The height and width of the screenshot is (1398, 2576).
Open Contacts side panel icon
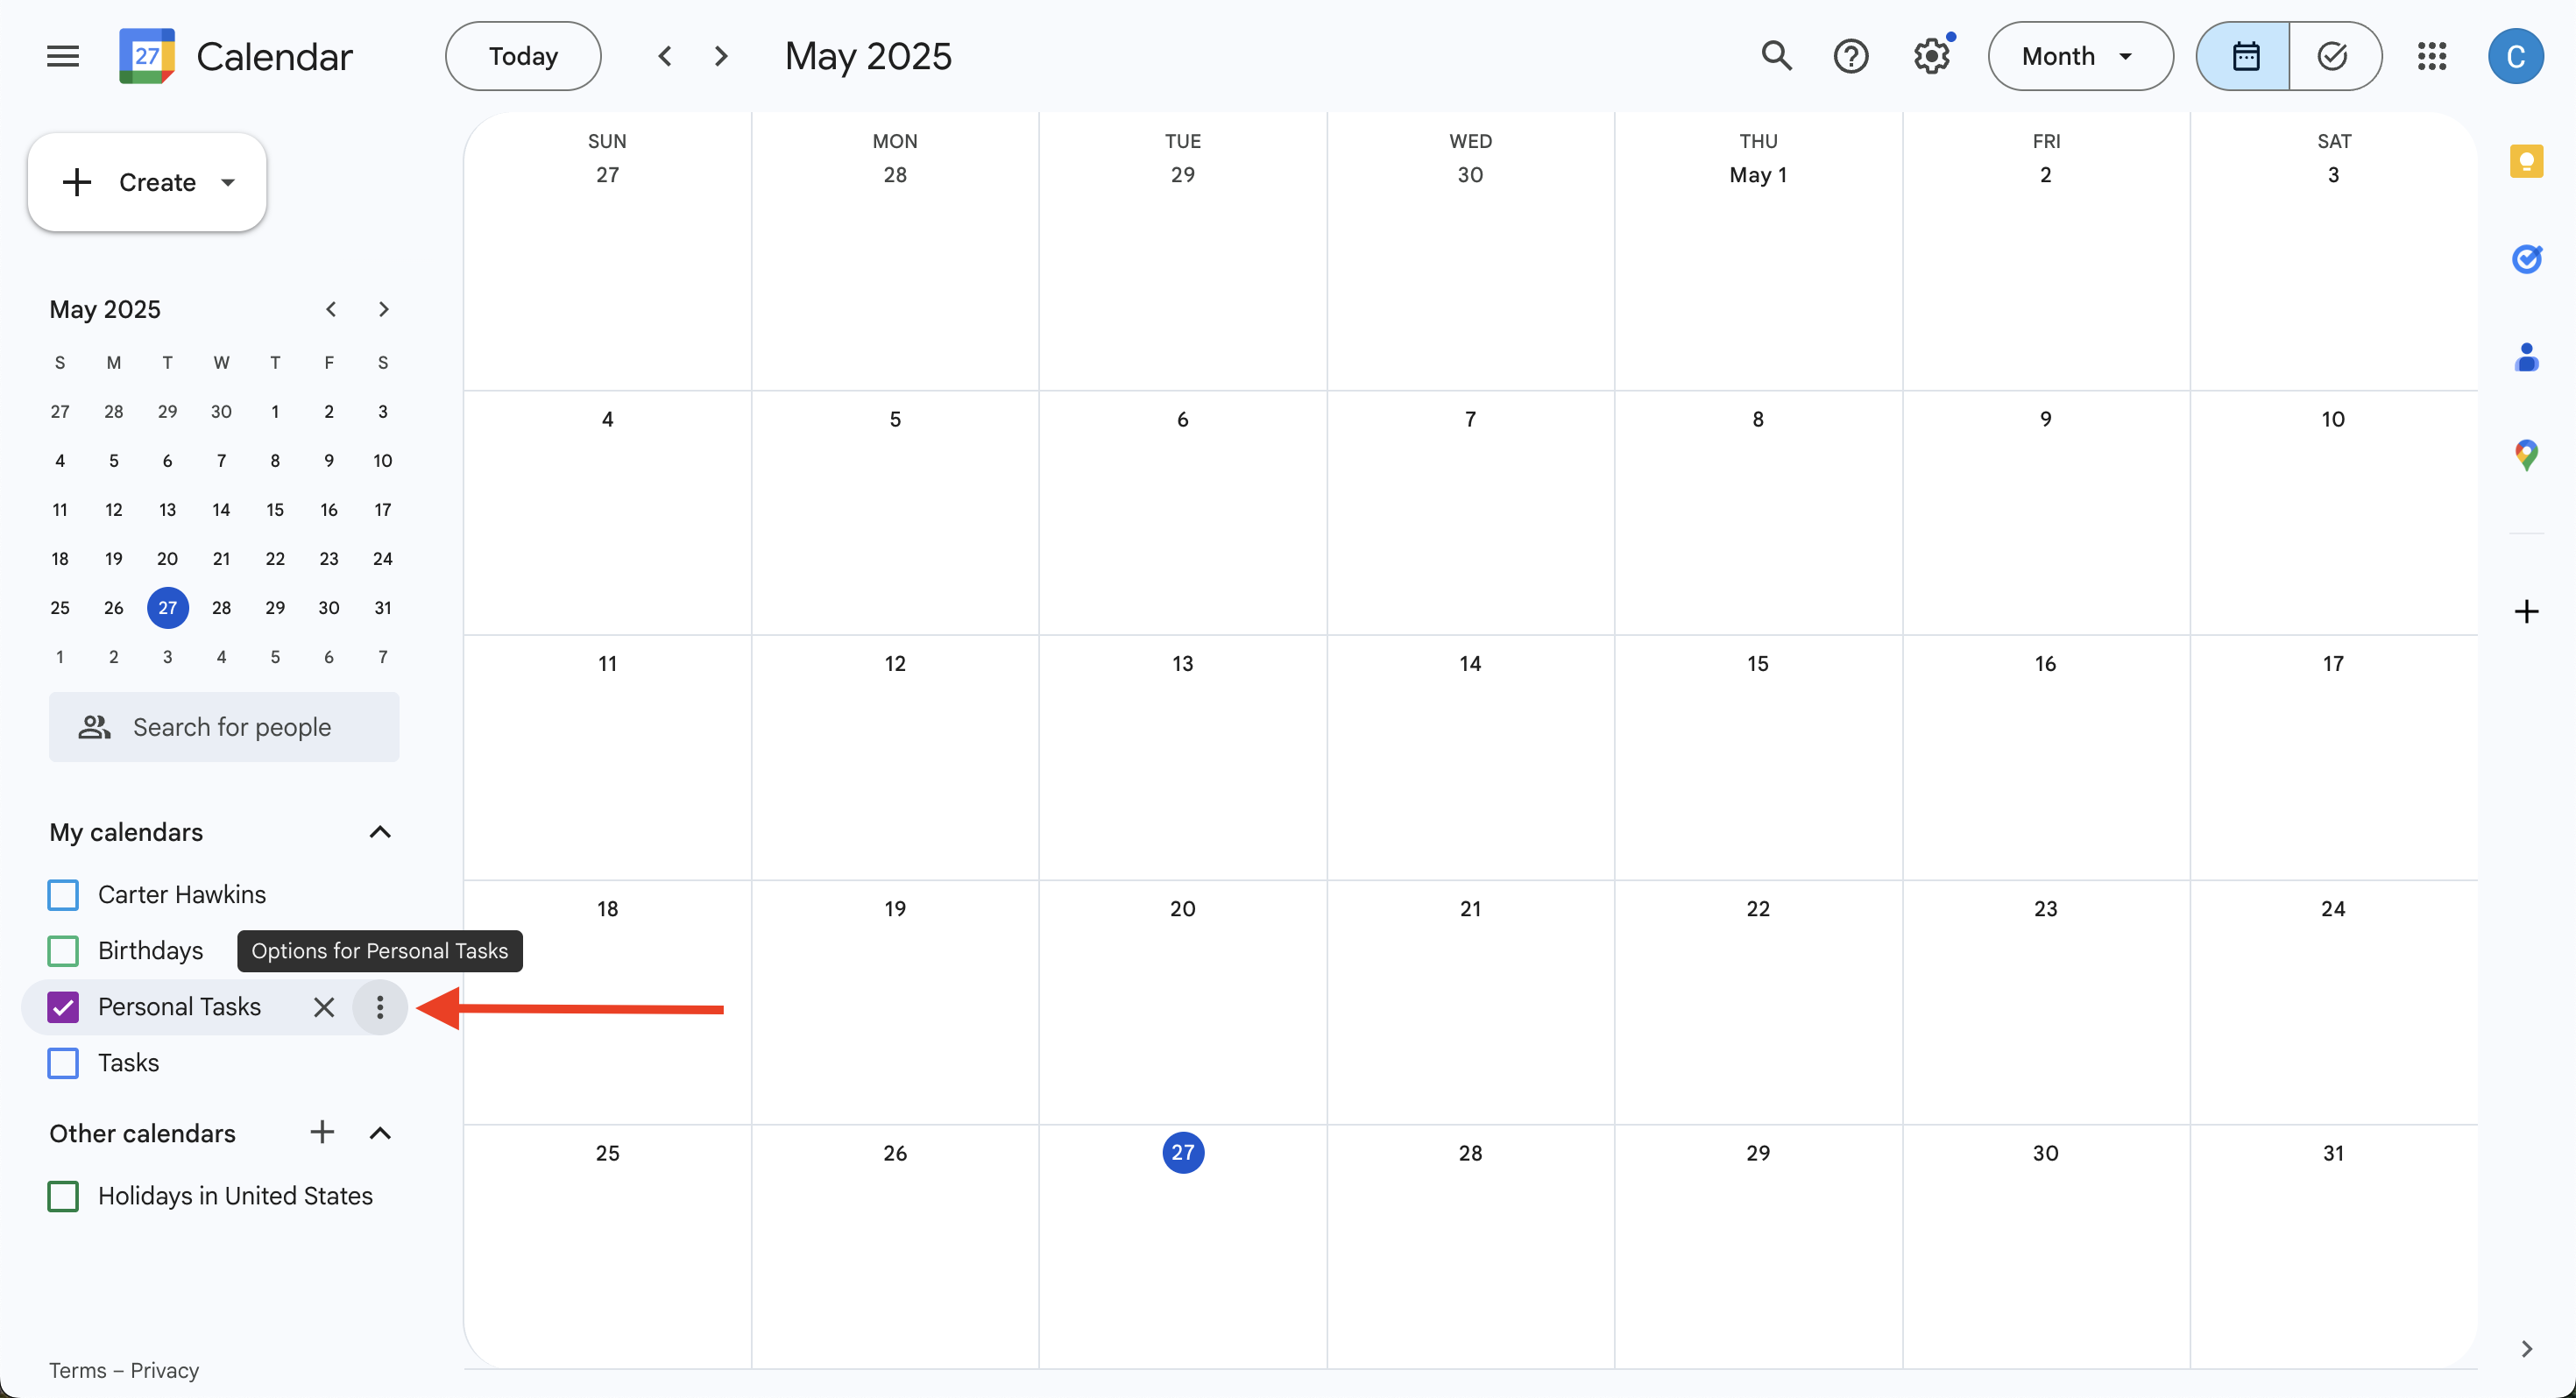tap(2526, 357)
